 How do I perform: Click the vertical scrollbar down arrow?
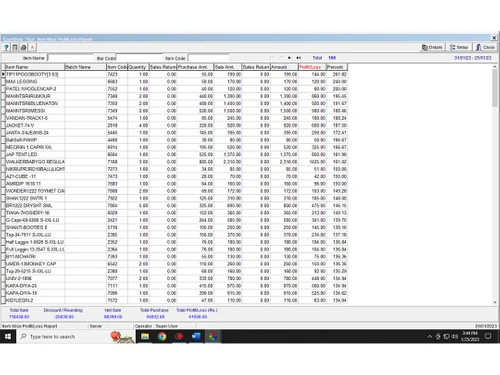tap(495, 302)
